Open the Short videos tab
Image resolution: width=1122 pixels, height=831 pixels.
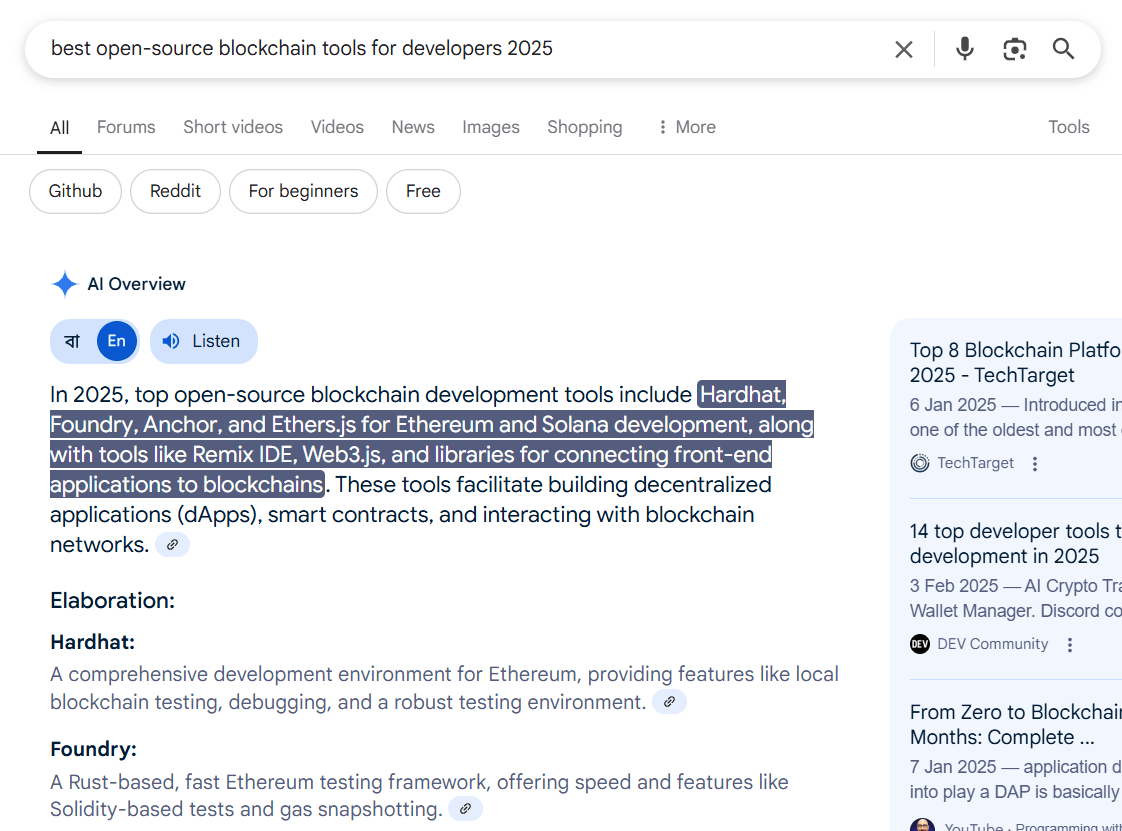click(x=233, y=127)
